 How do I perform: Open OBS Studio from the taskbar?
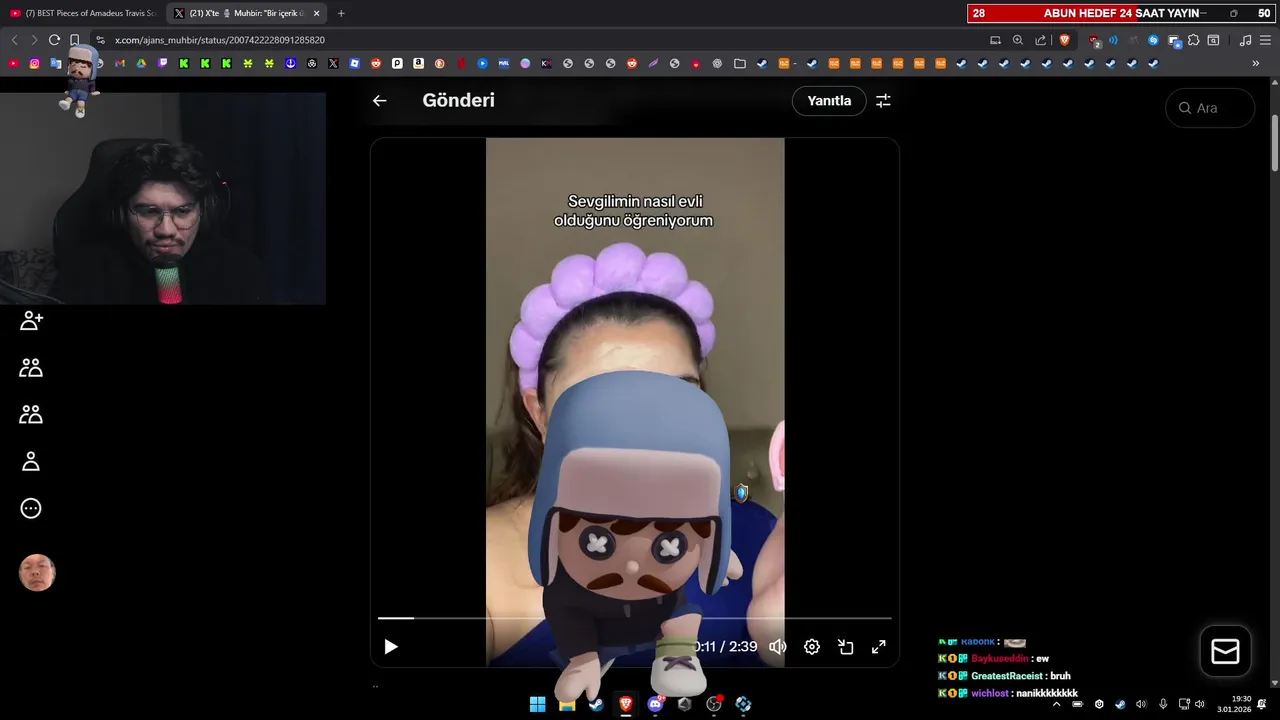[x=714, y=704]
